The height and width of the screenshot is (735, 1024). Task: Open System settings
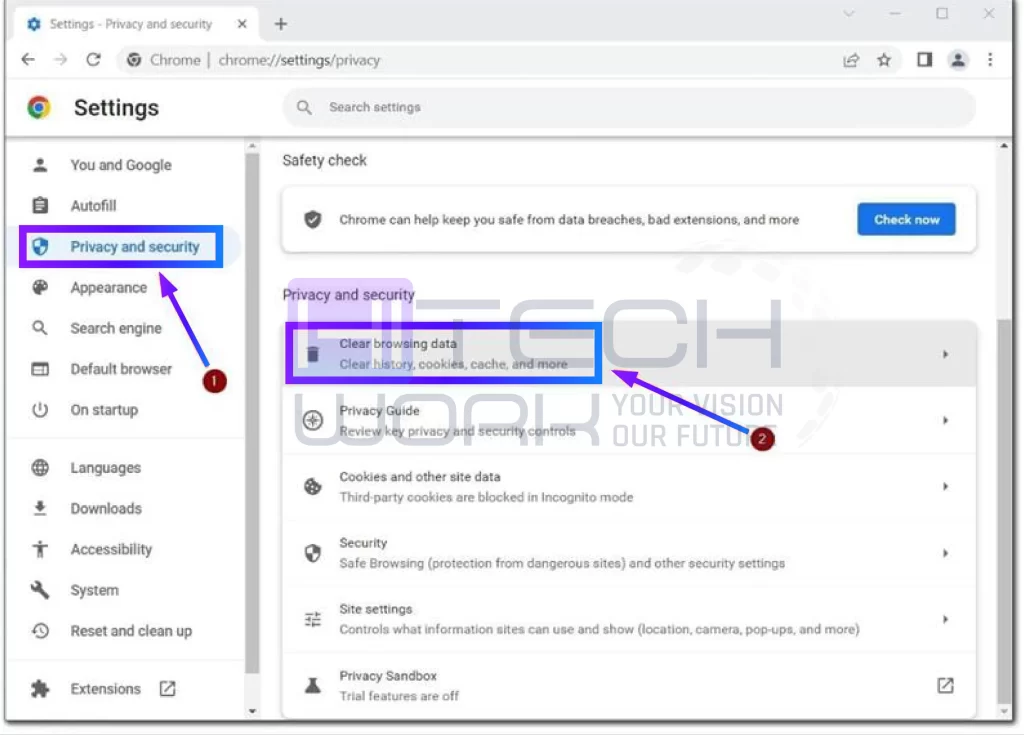coord(95,591)
